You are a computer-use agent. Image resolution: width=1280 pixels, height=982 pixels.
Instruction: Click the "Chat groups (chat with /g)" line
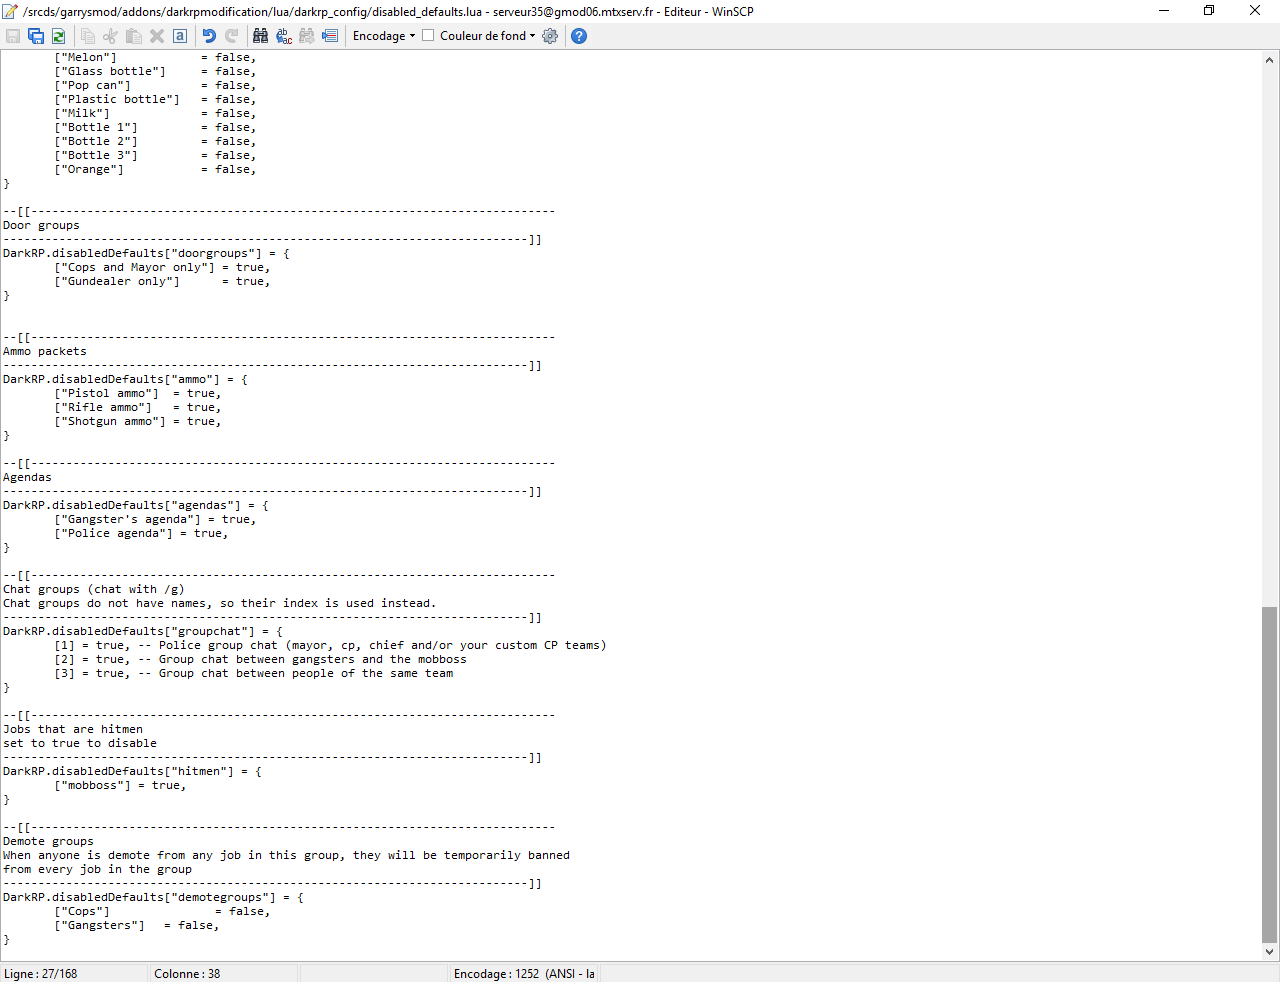[94, 589]
